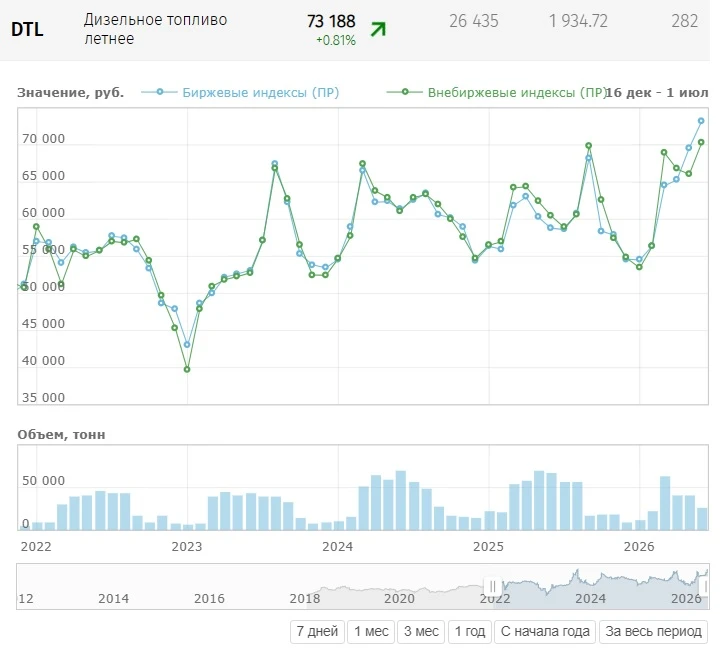
Task: Click the lowest green point below 40 000
Action: [187, 369]
